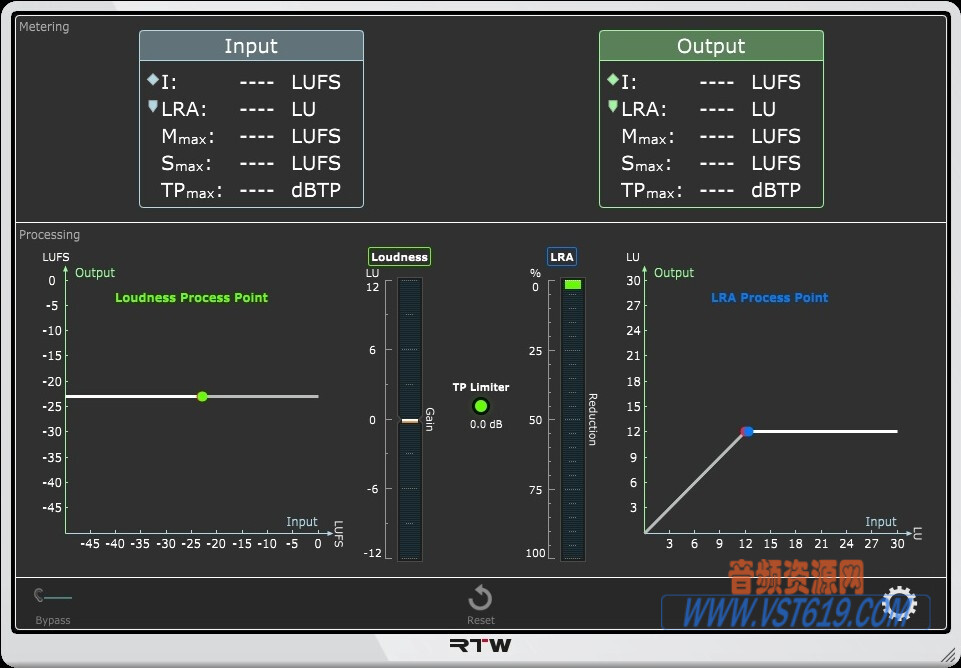Click the blue LRA Process Point marker
961x668 pixels.
point(746,431)
